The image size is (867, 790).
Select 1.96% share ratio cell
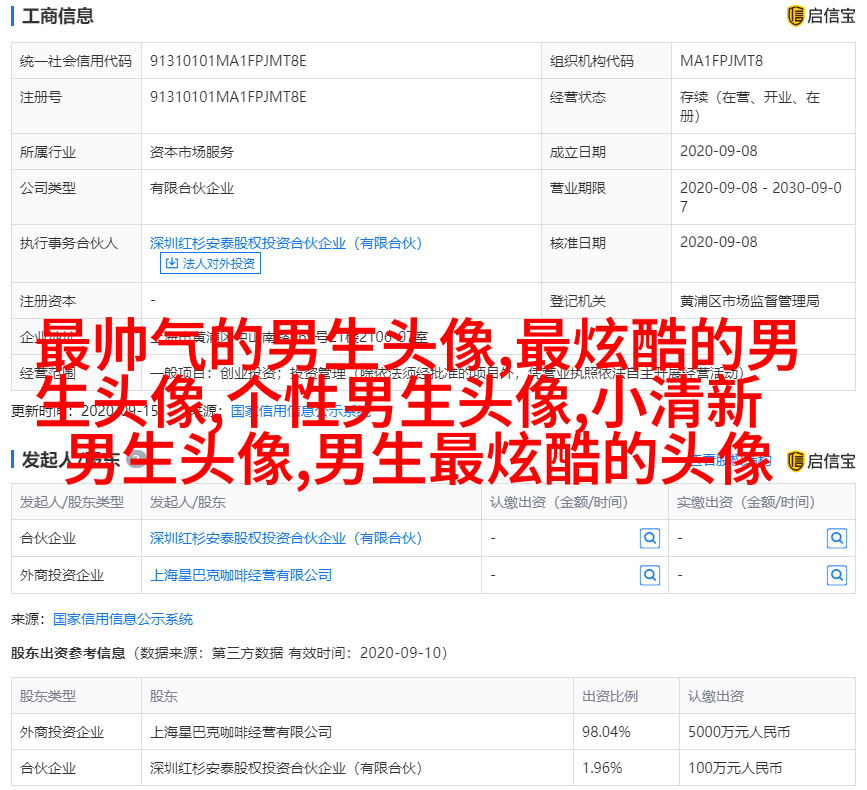pos(626,768)
